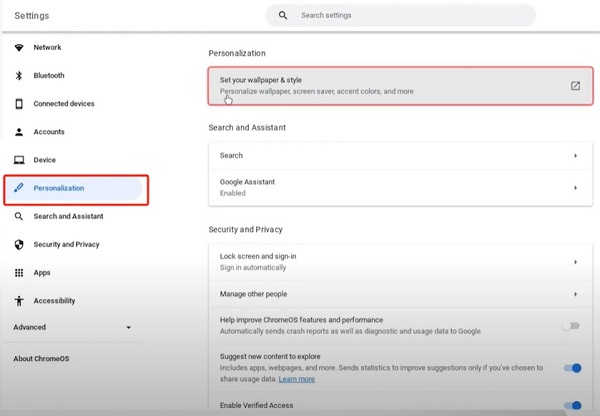Open About ChromeOS page
The width and height of the screenshot is (600, 416).
[41, 359]
